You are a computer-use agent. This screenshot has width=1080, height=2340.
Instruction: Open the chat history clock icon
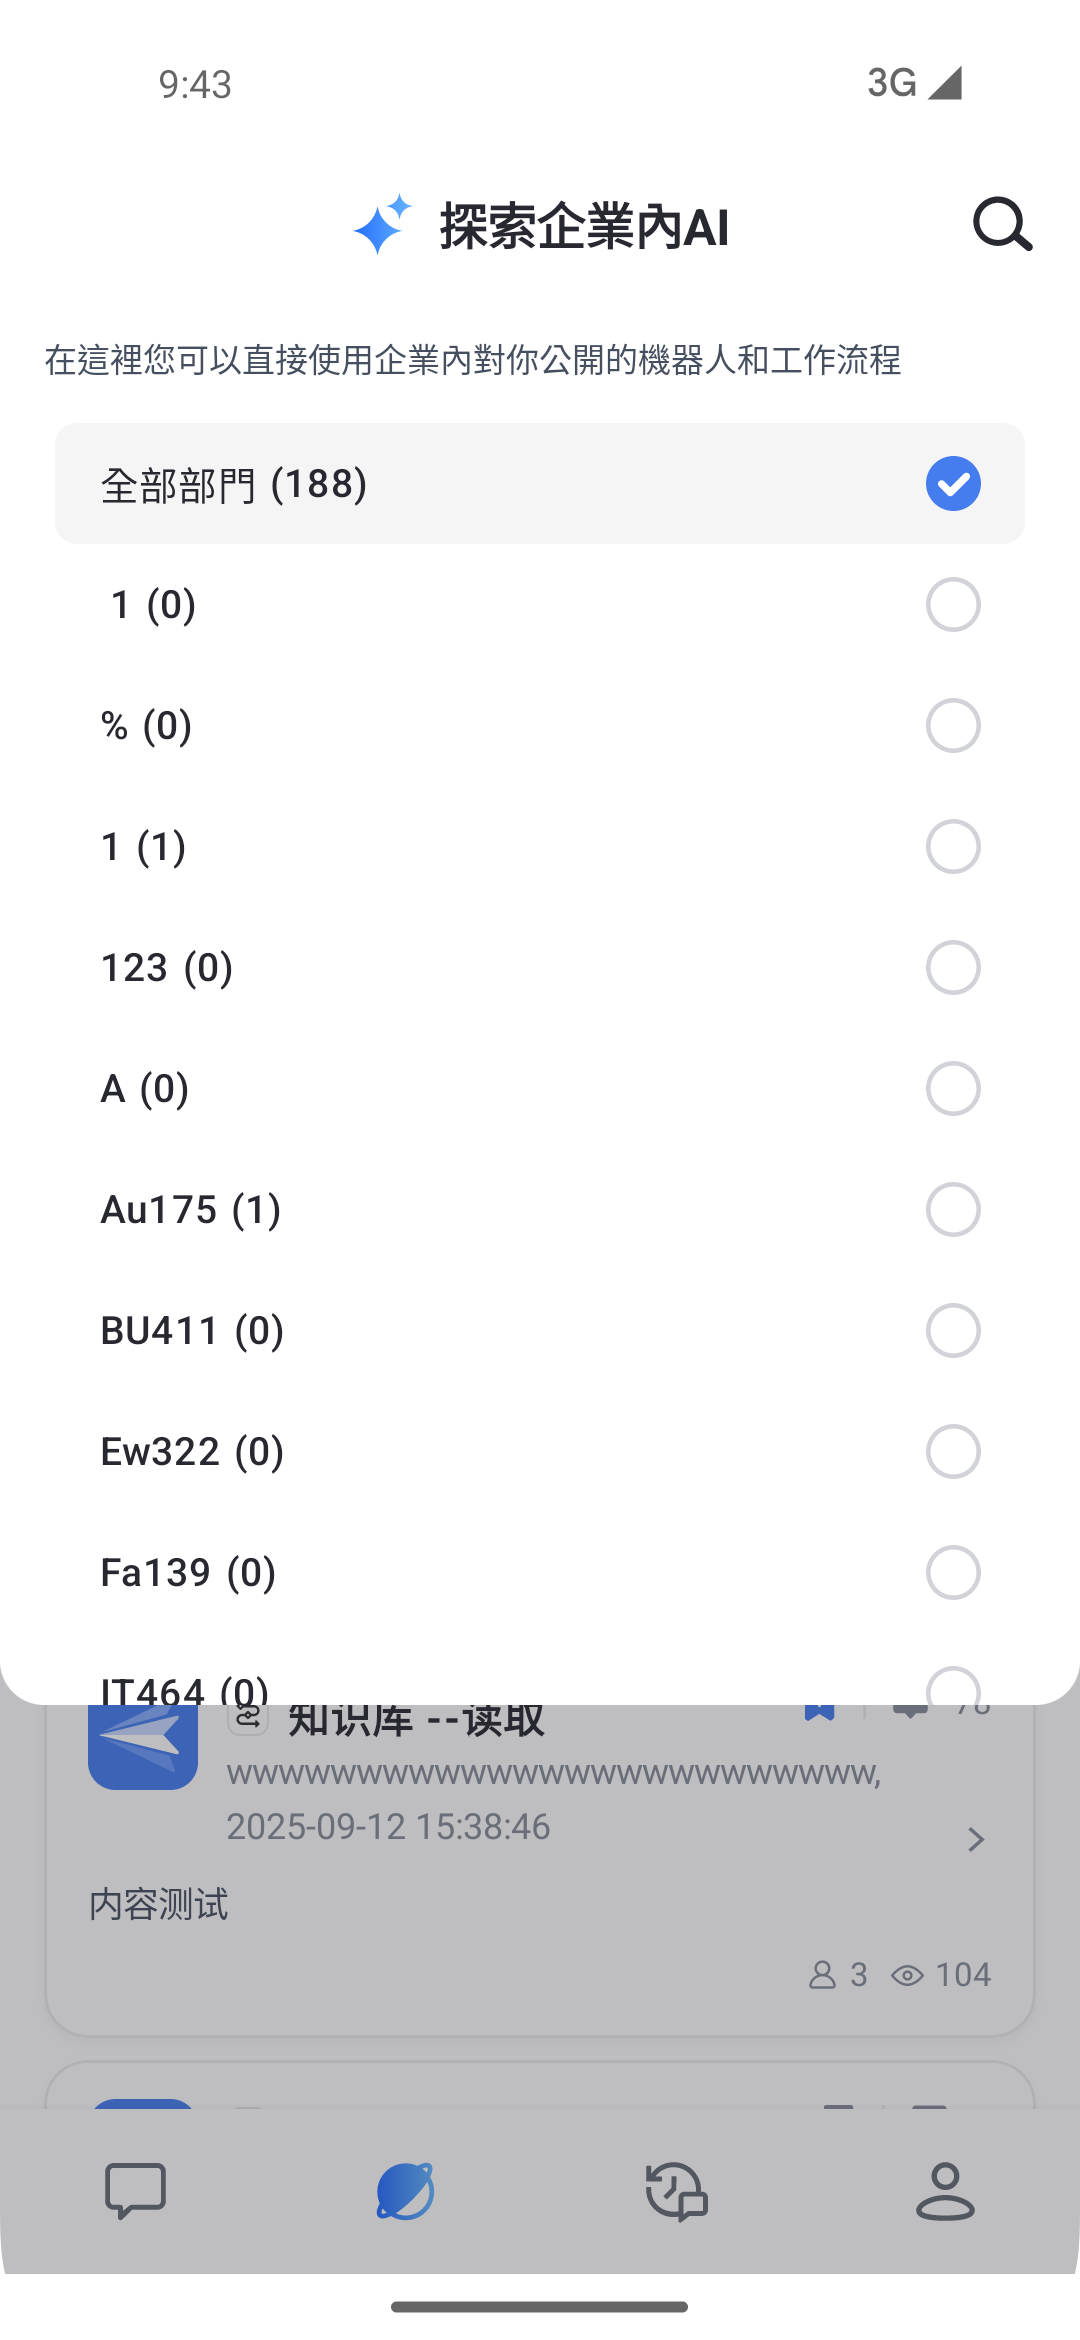pyautogui.click(x=676, y=2191)
